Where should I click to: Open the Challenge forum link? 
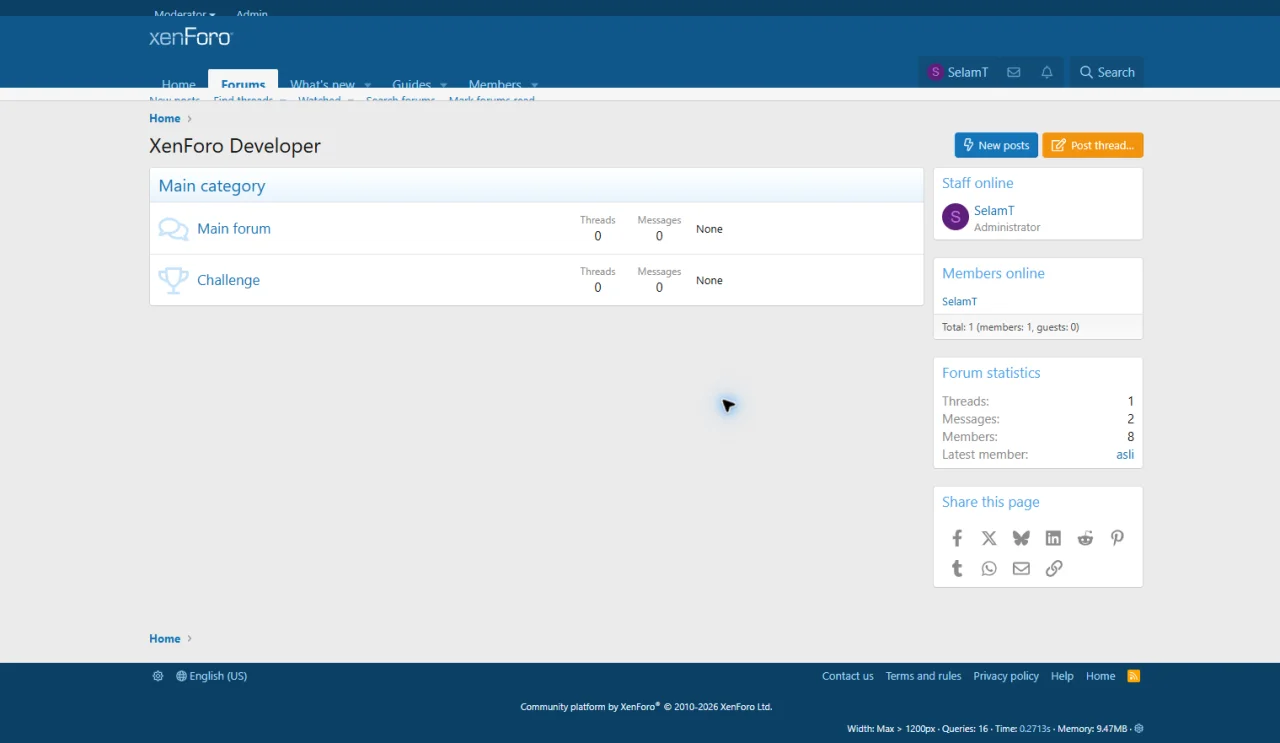(228, 280)
